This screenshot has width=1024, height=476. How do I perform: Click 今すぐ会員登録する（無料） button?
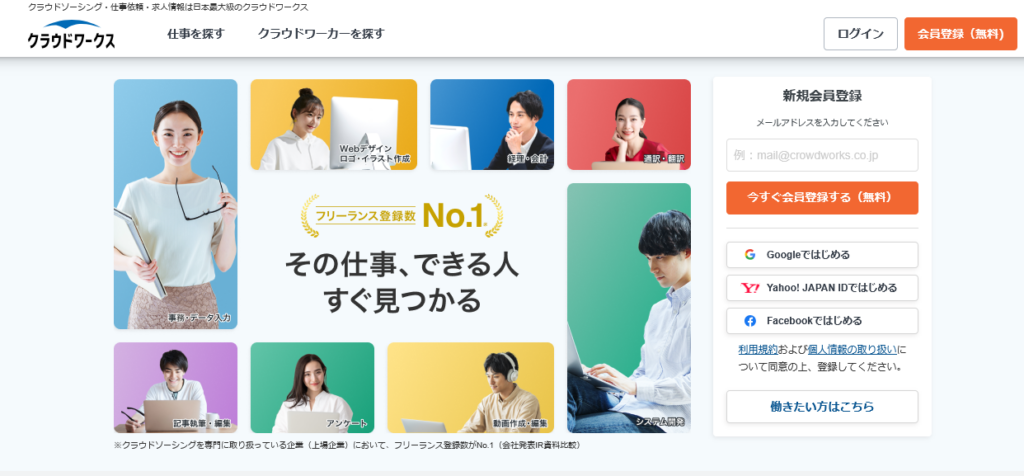click(822, 198)
